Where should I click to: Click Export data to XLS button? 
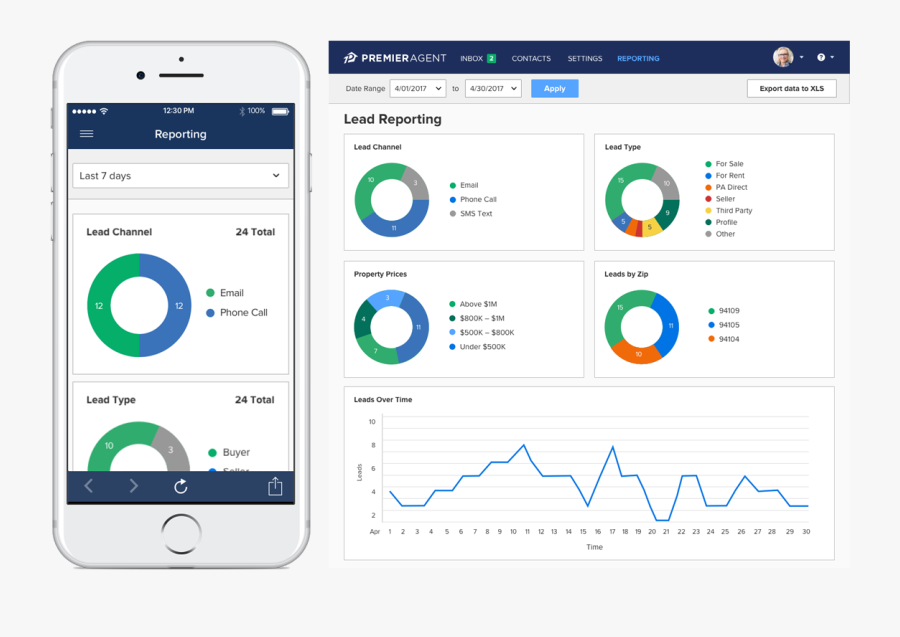(x=791, y=88)
